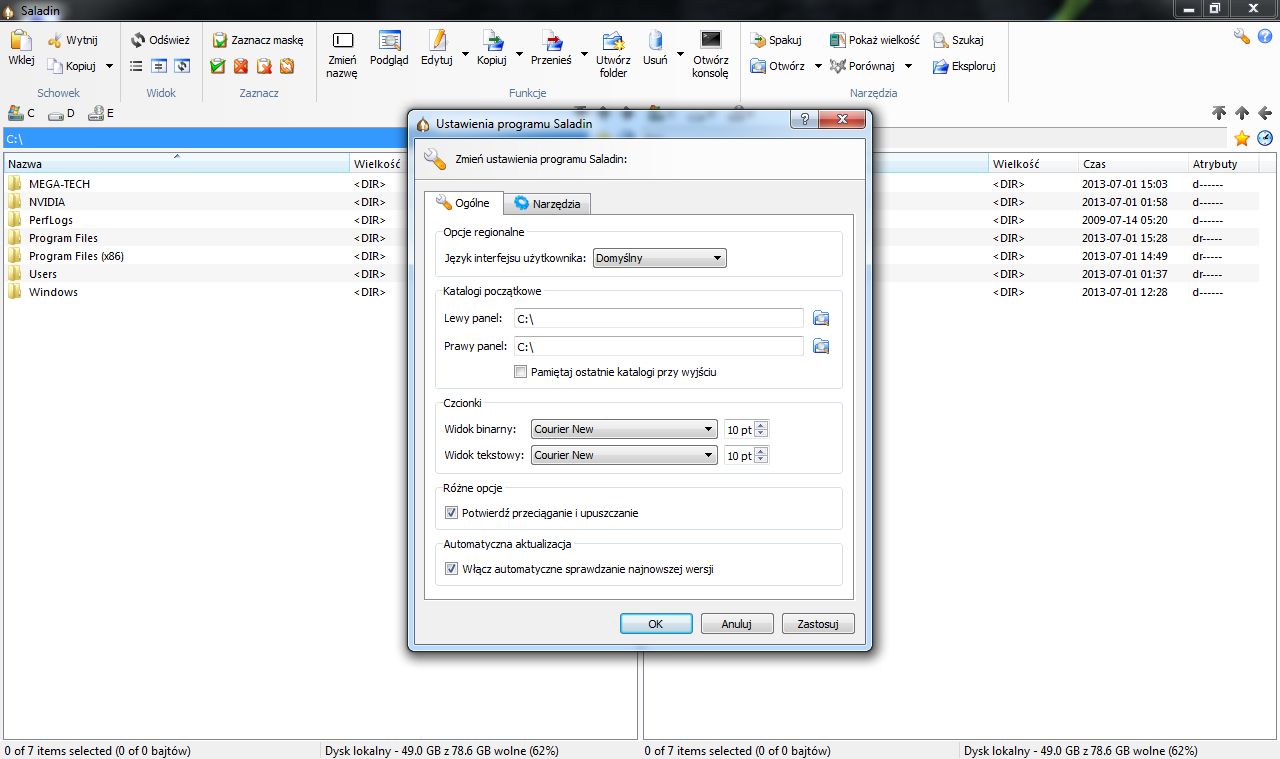Image resolution: width=1280 pixels, height=759 pixels.
Task: Browse folder for Lewy panel
Action: tap(821, 318)
